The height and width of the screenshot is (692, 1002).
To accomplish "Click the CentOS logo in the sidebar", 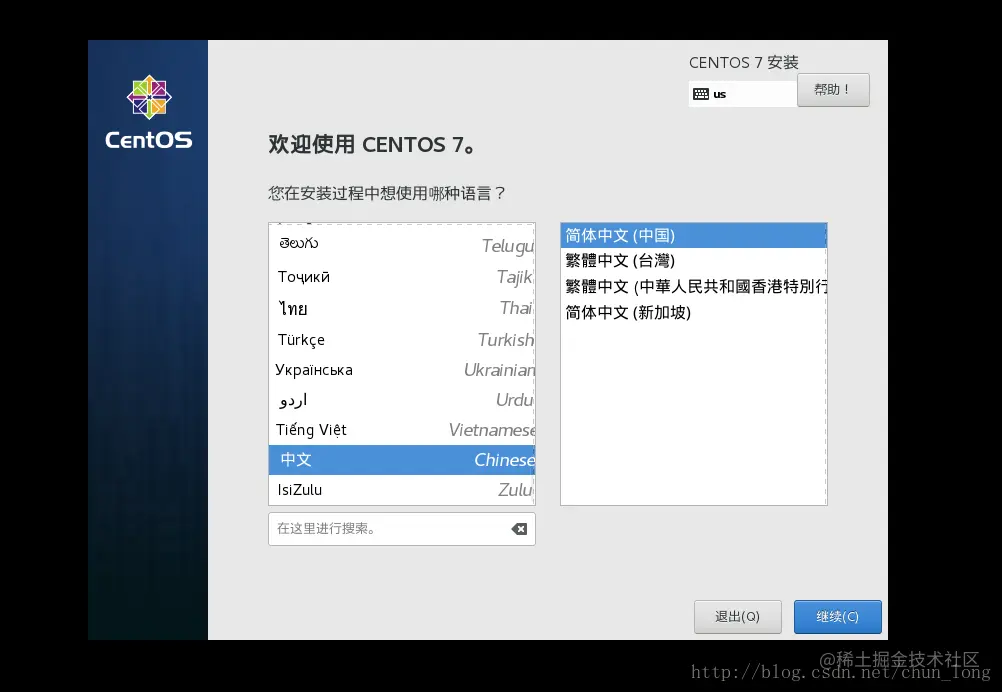I will pyautogui.click(x=148, y=113).
